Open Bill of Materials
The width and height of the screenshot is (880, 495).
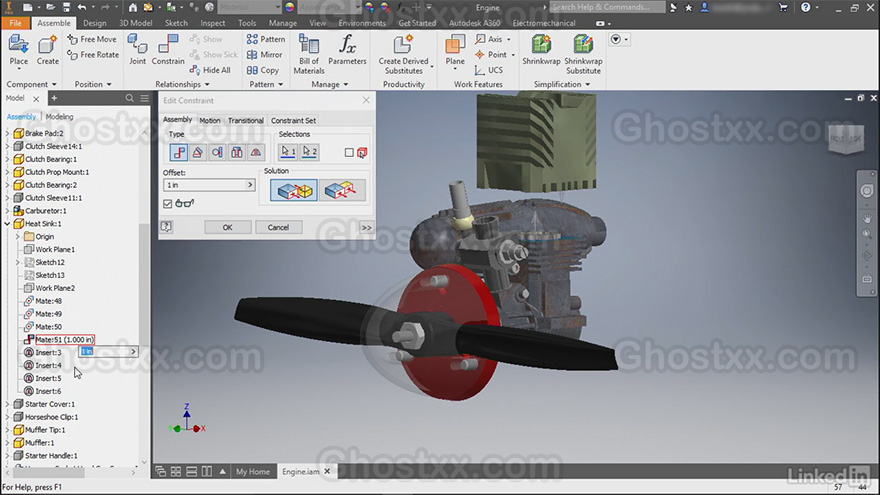tap(309, 54)
